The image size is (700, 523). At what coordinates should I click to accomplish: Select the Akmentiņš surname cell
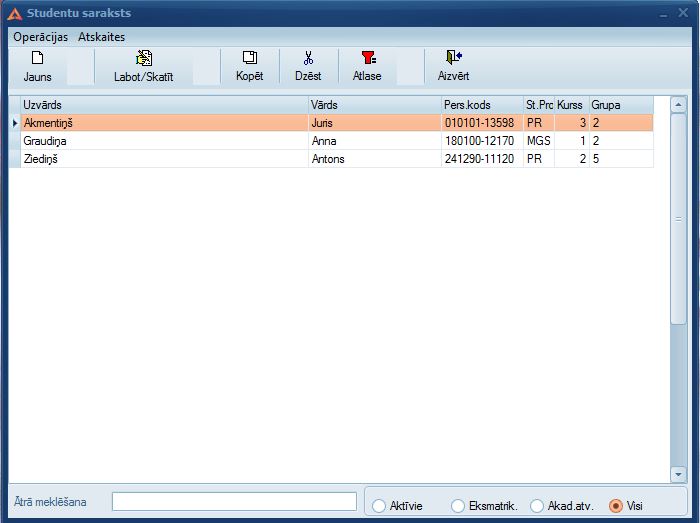click(164, 123)
